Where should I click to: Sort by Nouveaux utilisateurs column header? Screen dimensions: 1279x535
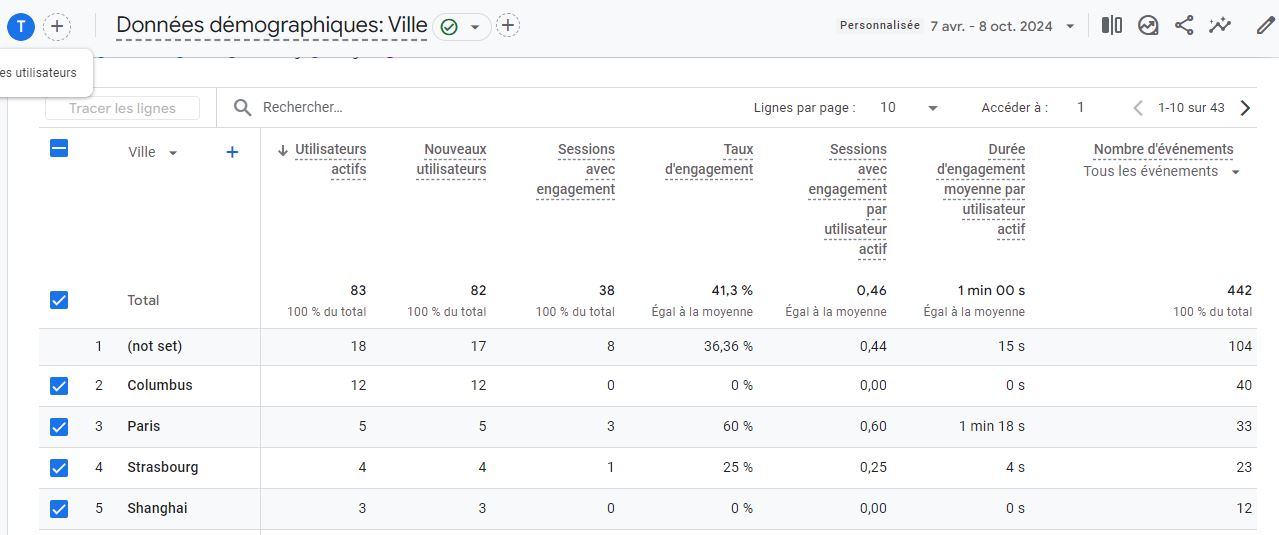[x=451, y=159]
